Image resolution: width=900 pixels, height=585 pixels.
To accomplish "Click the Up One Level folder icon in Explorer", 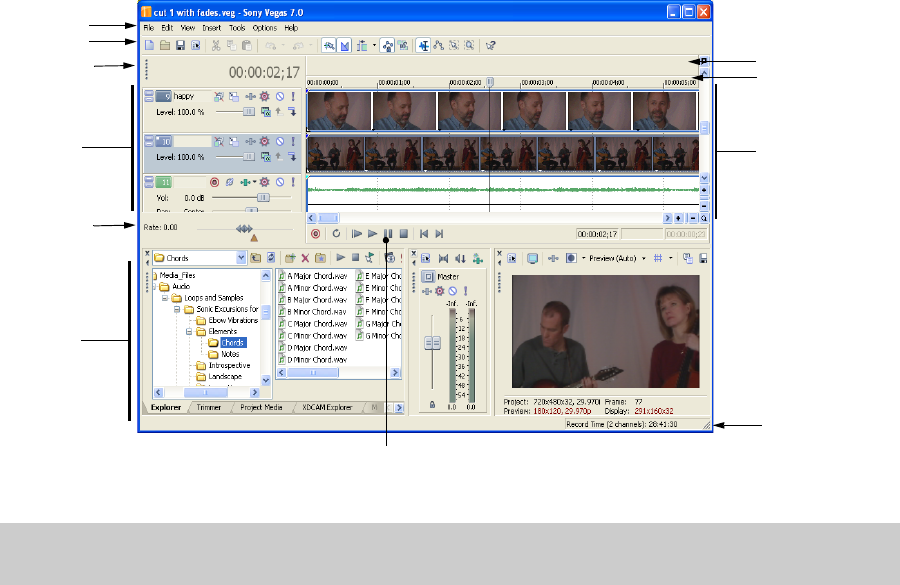I will (255, 258).
